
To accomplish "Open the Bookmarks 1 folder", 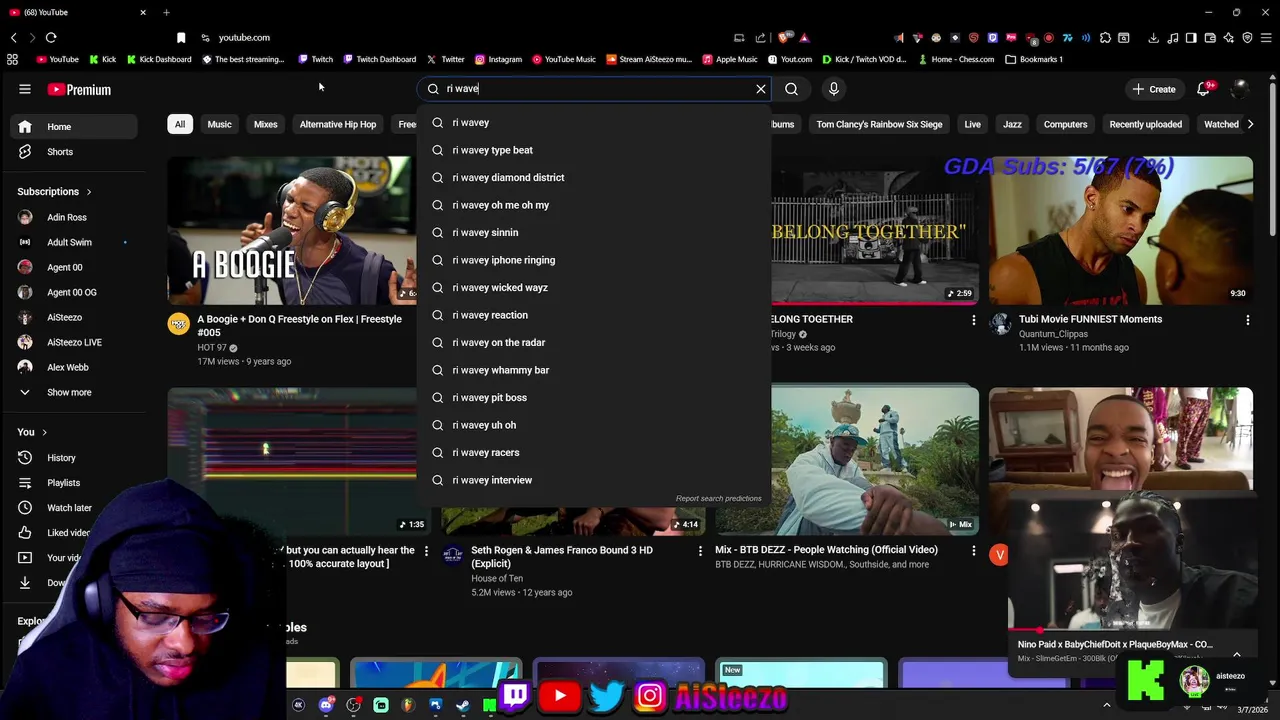I will 1035,59.
